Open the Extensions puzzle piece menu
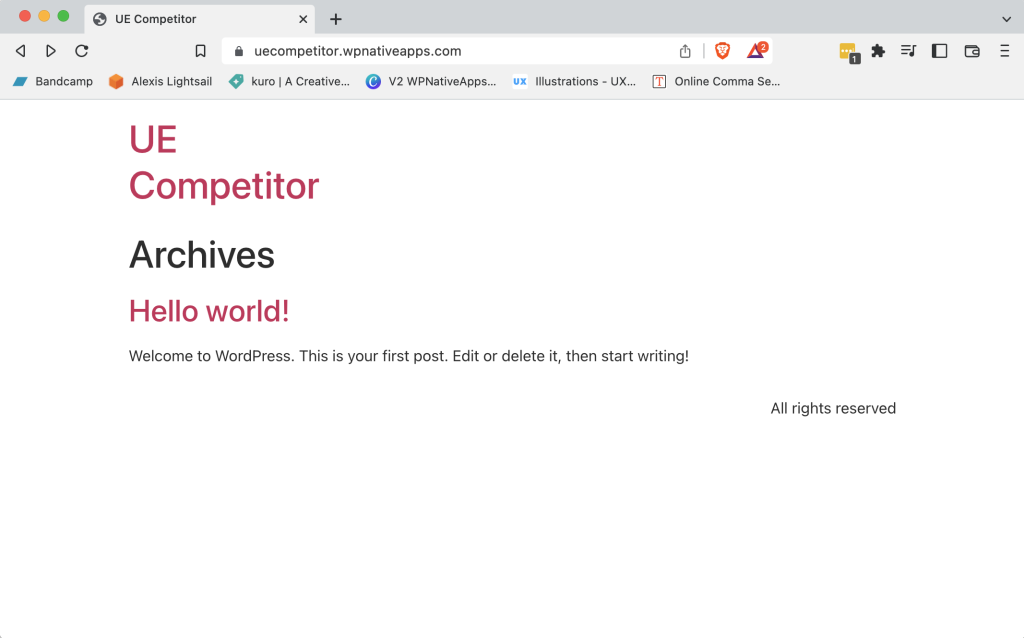 click(x=878, y=51)
